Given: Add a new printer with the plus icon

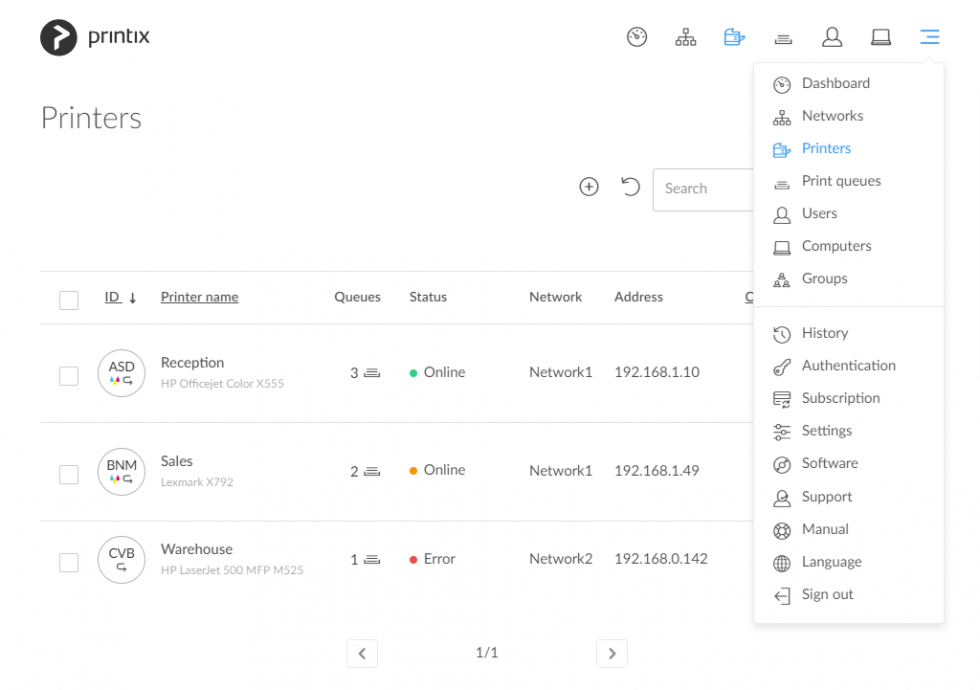Looking at the screenshot, I should click(x=589, y=186).
